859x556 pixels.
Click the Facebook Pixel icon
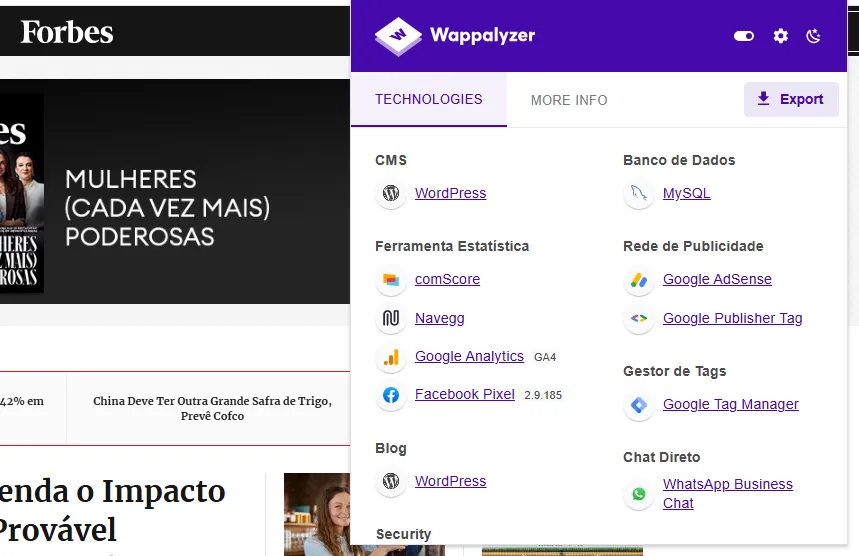[x=391, y=394]
